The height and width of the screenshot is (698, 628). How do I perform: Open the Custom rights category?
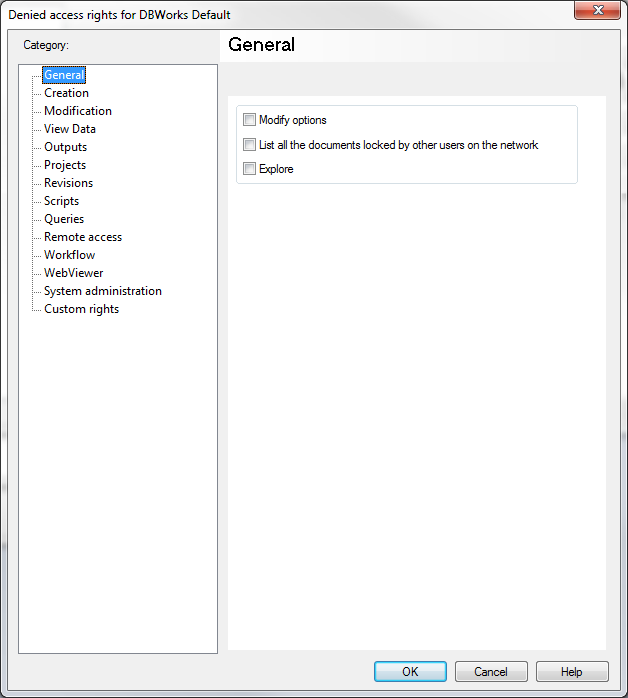tap(81, 309)
